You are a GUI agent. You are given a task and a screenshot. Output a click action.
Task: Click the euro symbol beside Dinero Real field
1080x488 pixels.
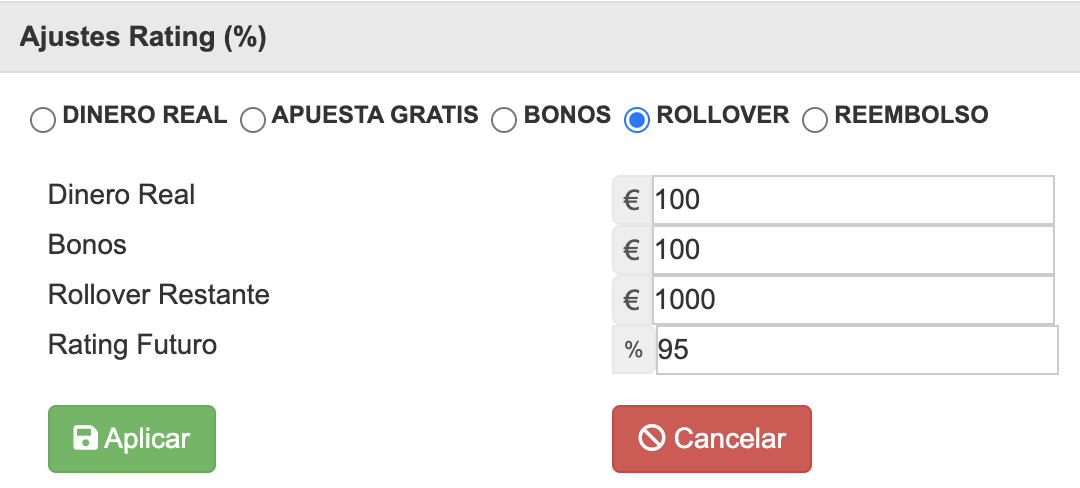tap(632, 200)
